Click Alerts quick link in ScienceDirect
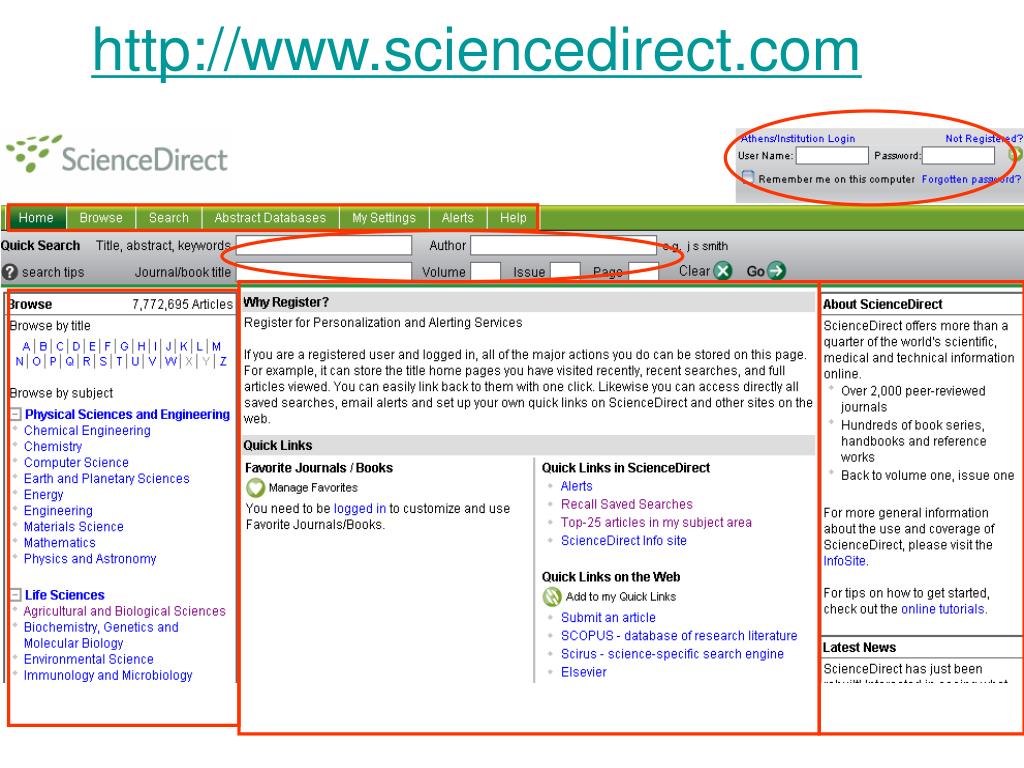1024x768 pixels. 577,486
